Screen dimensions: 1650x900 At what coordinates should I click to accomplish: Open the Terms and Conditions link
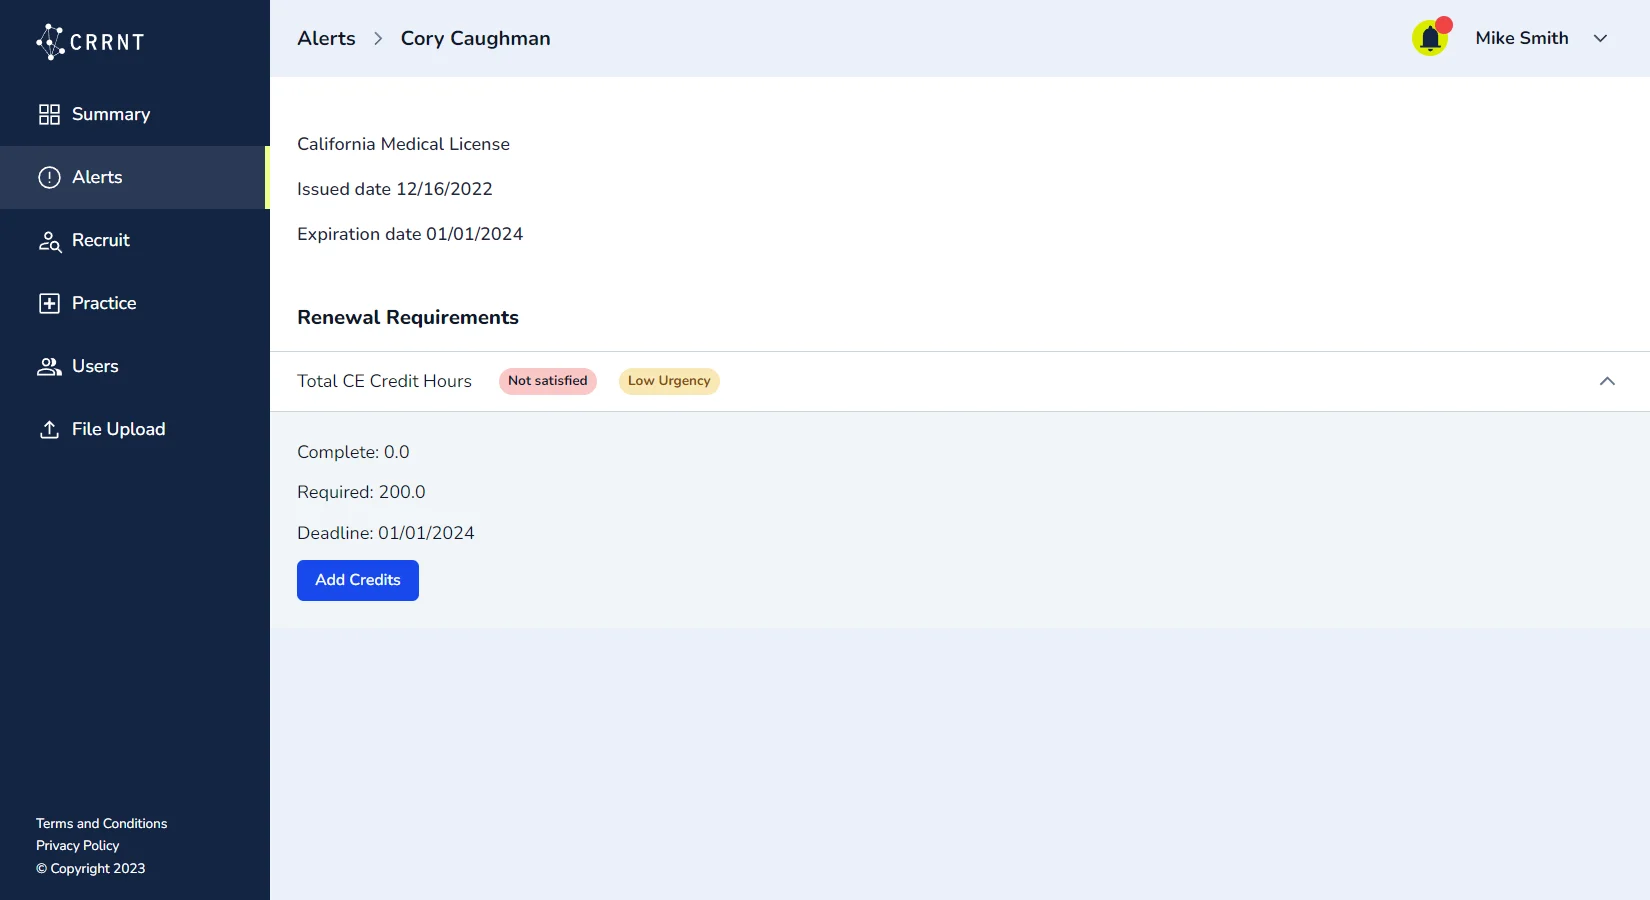pyautogui.click(x=102, y=823)
